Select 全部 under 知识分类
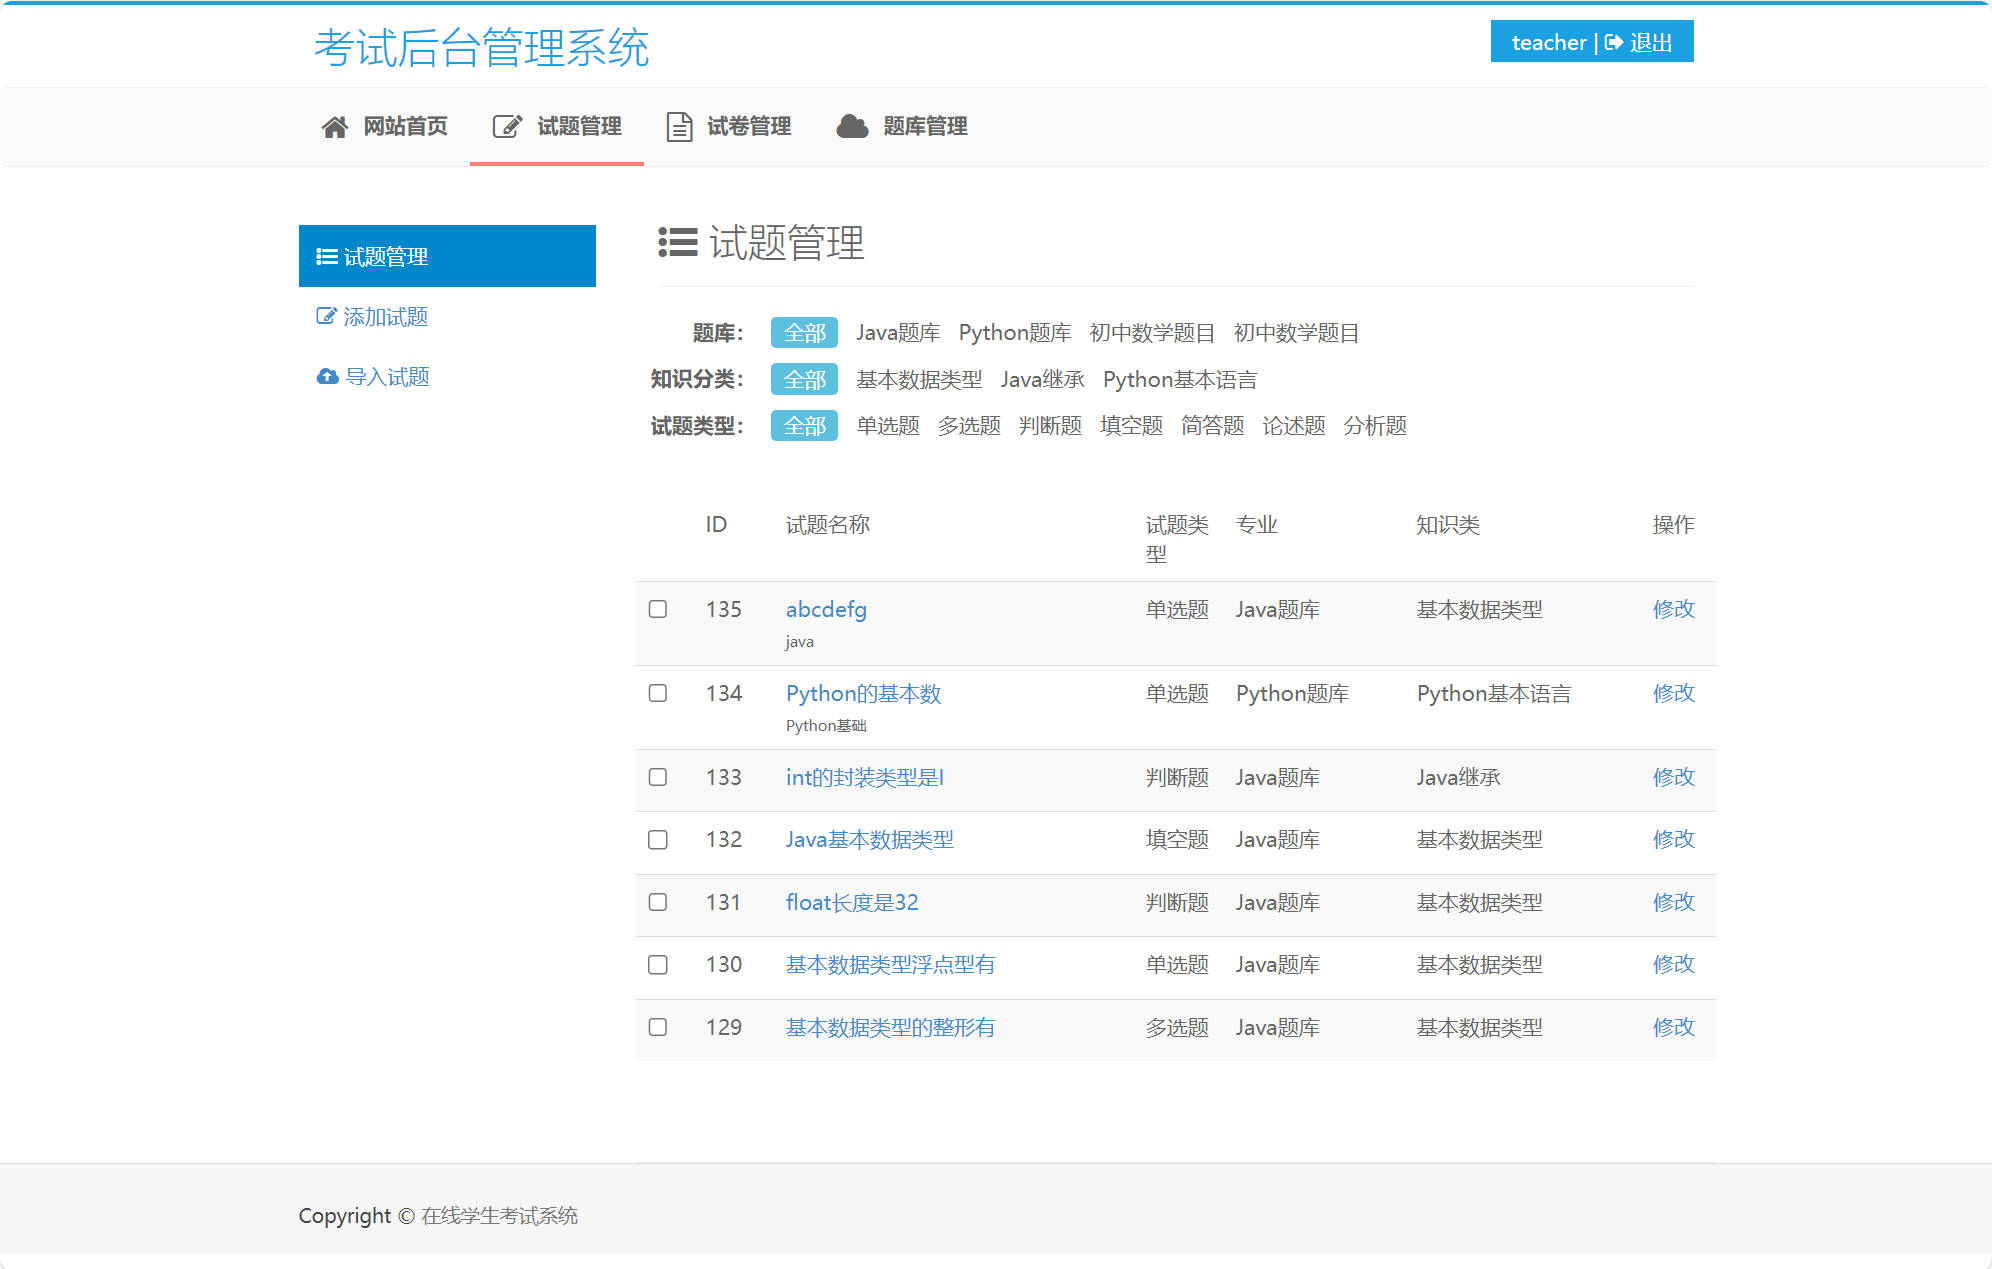This screenshot has height=1269, width=1992. click(x=803, y=379)
